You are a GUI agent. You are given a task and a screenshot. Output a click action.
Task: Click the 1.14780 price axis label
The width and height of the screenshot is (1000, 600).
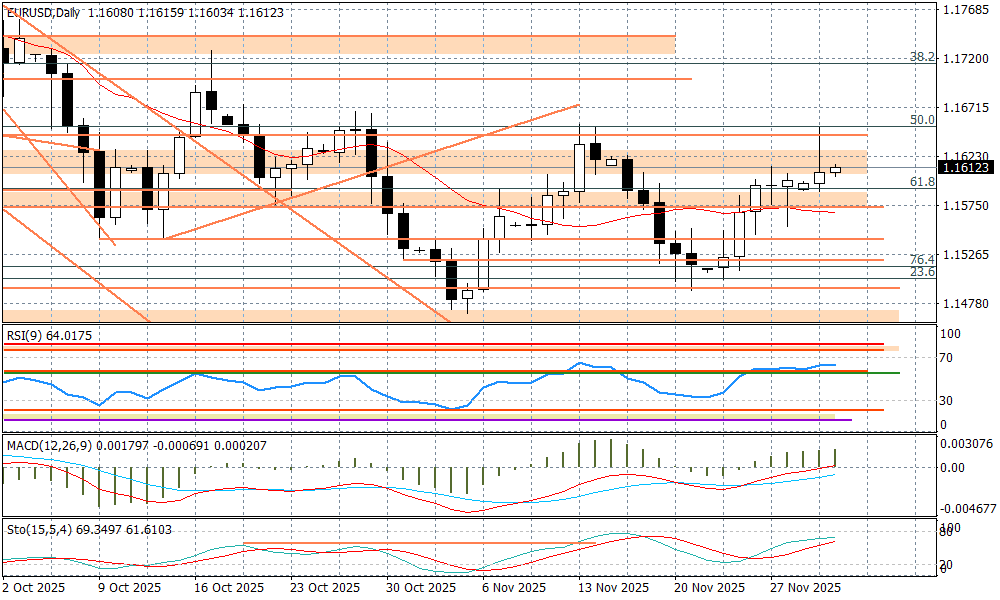pos(966,303)
